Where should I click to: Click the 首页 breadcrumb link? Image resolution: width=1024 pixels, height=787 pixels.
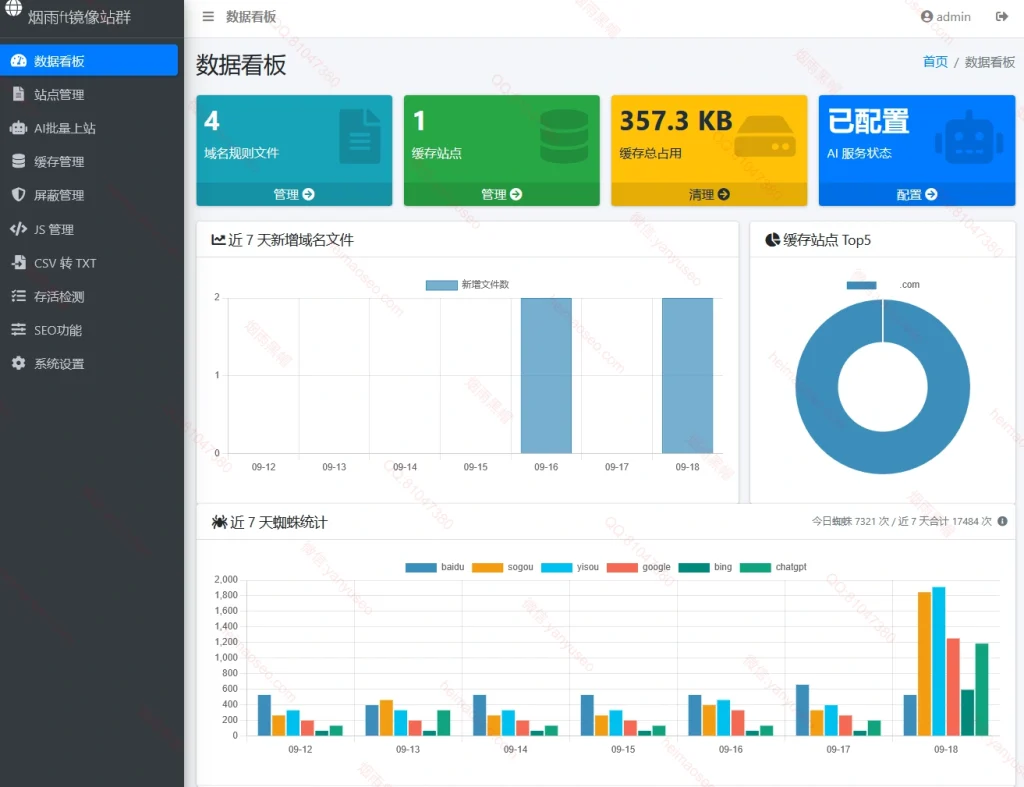(x=935, y=62)
